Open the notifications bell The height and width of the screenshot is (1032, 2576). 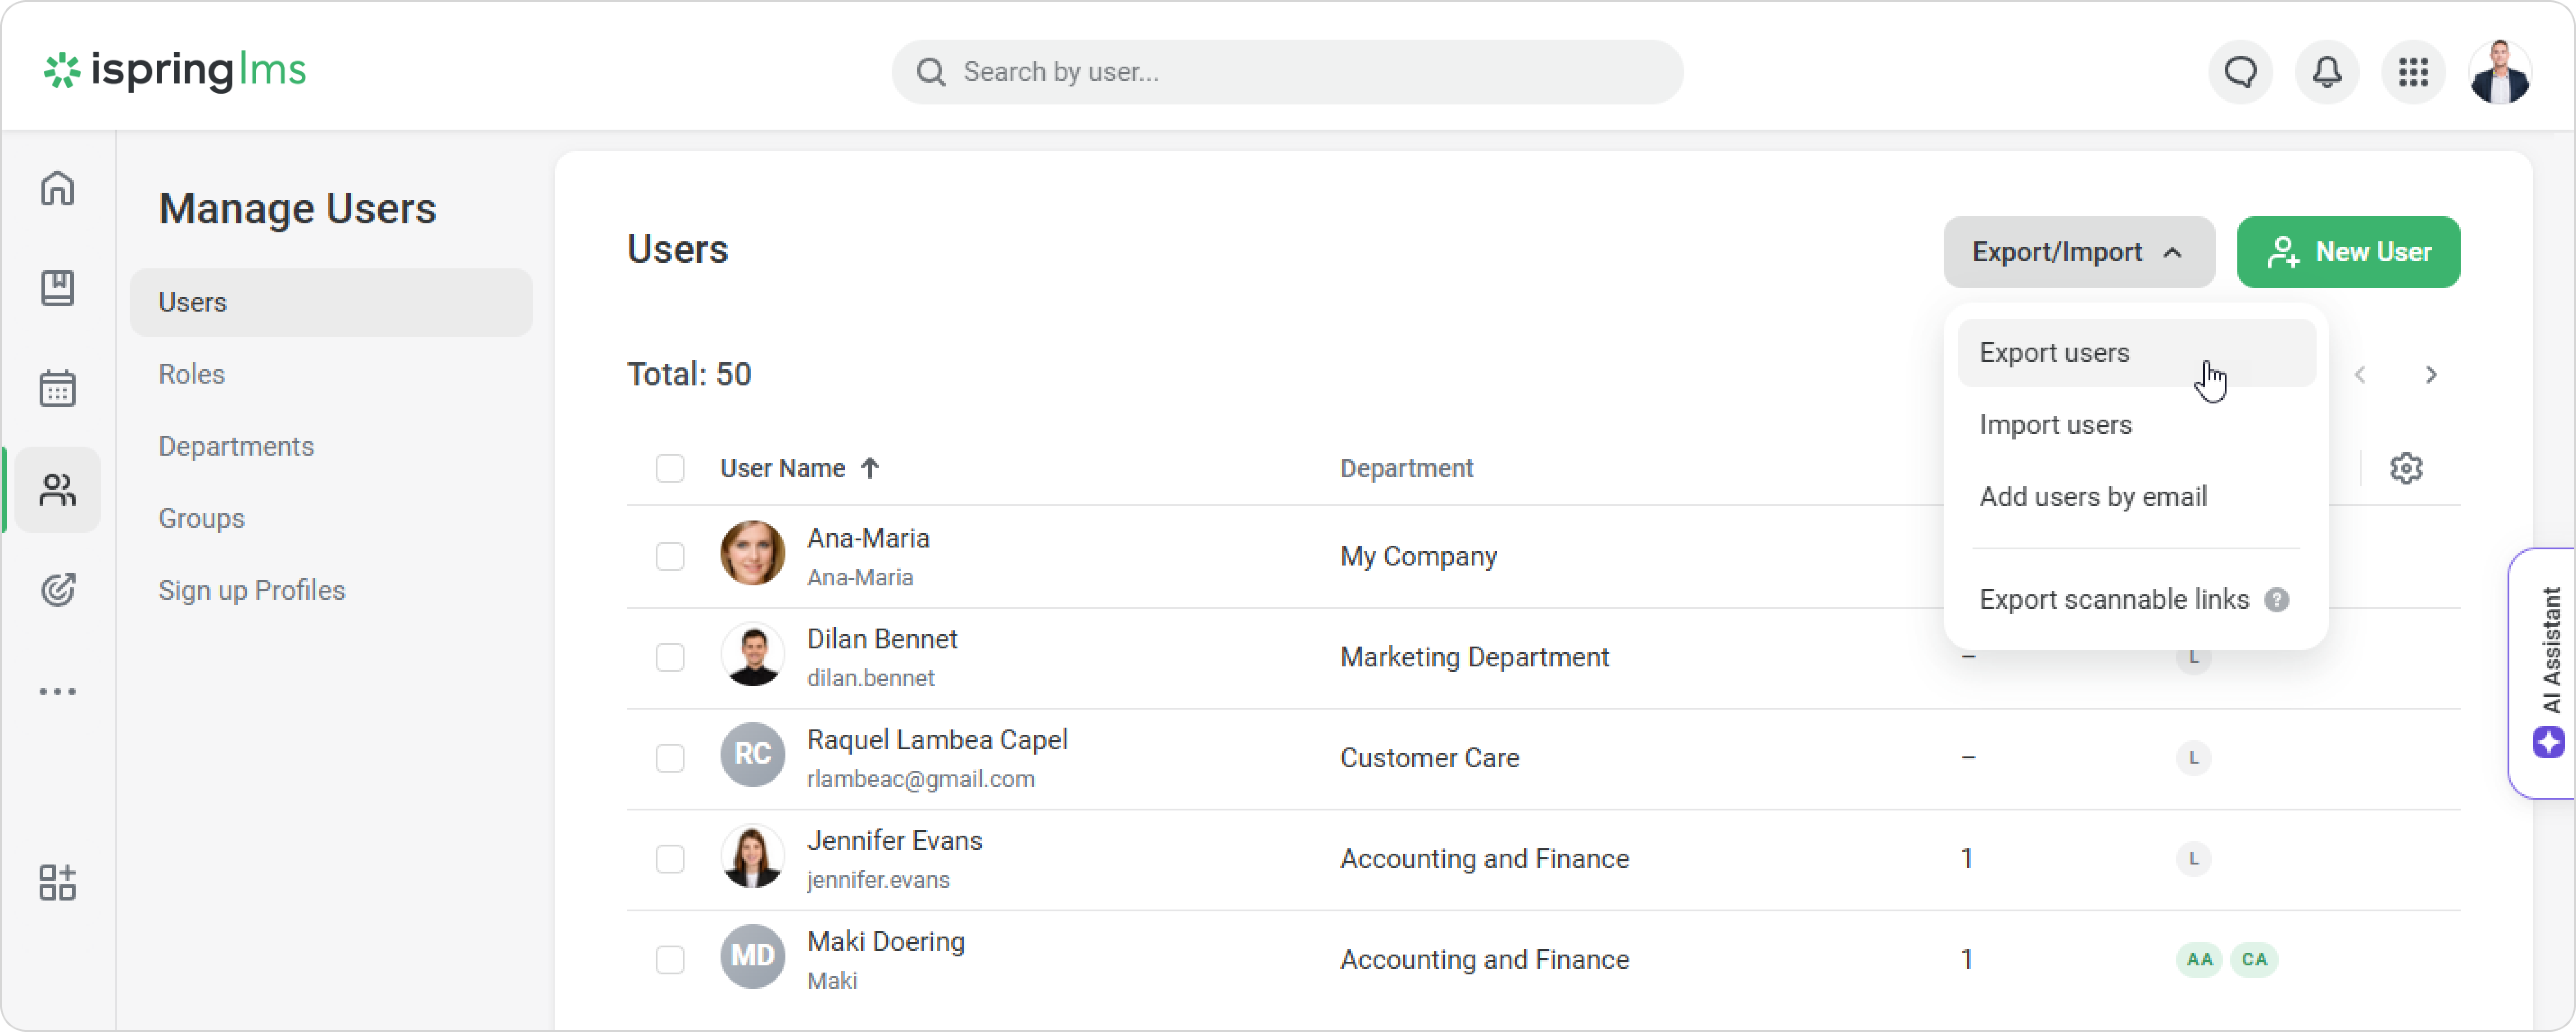[2327, 72]
